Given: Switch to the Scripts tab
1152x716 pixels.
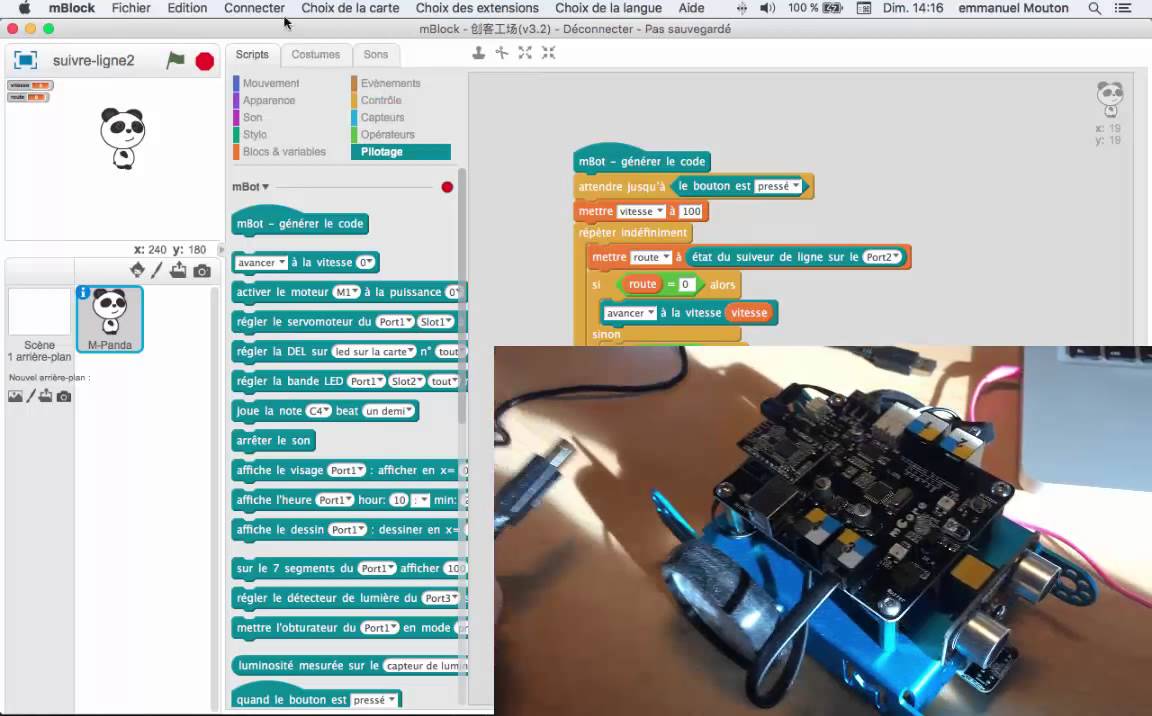Looking at the screenshot, I should (252, 54).
